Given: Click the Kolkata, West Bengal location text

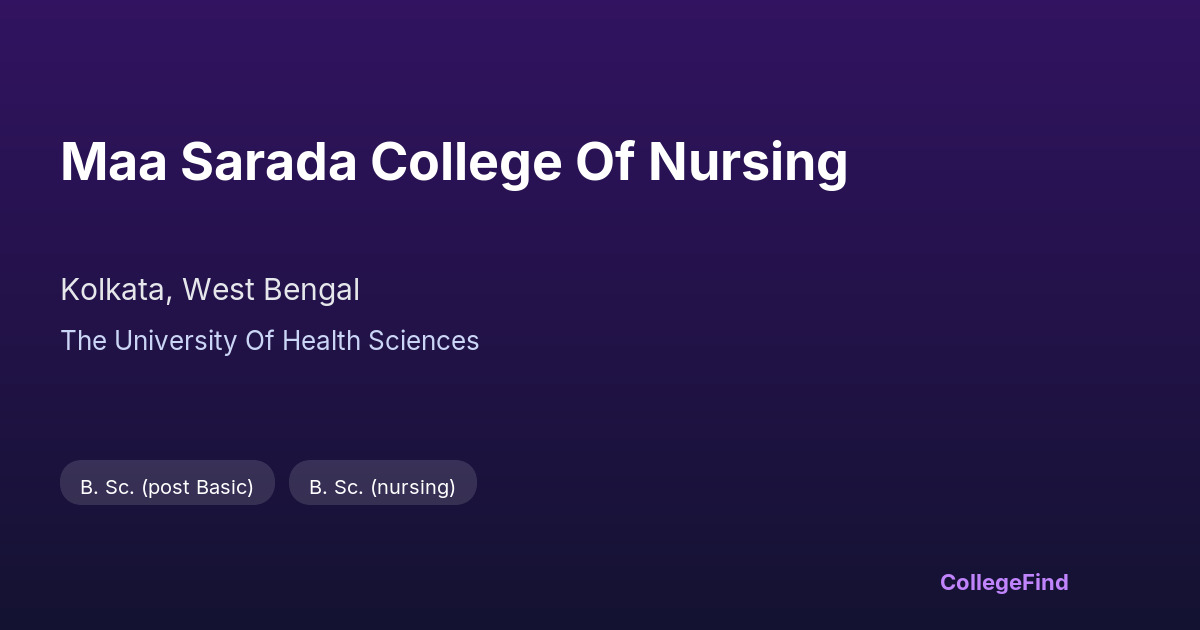Looking at the screenshot, I should [x=210, y=290].
